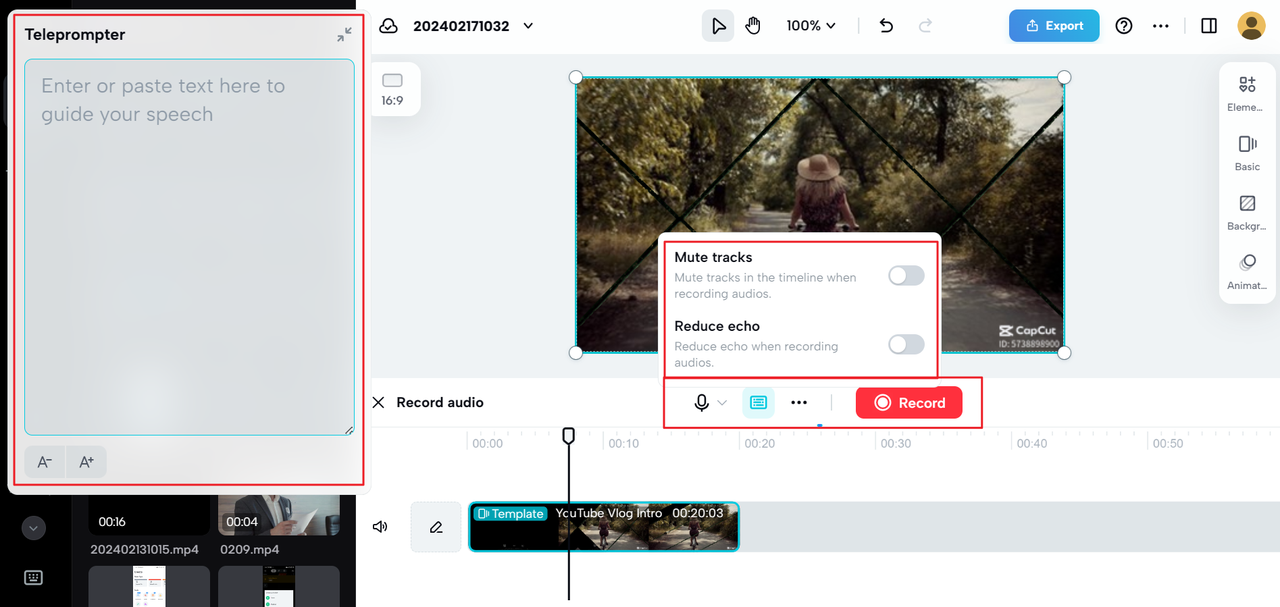Select the top-right canvas resize handle

1064,77
